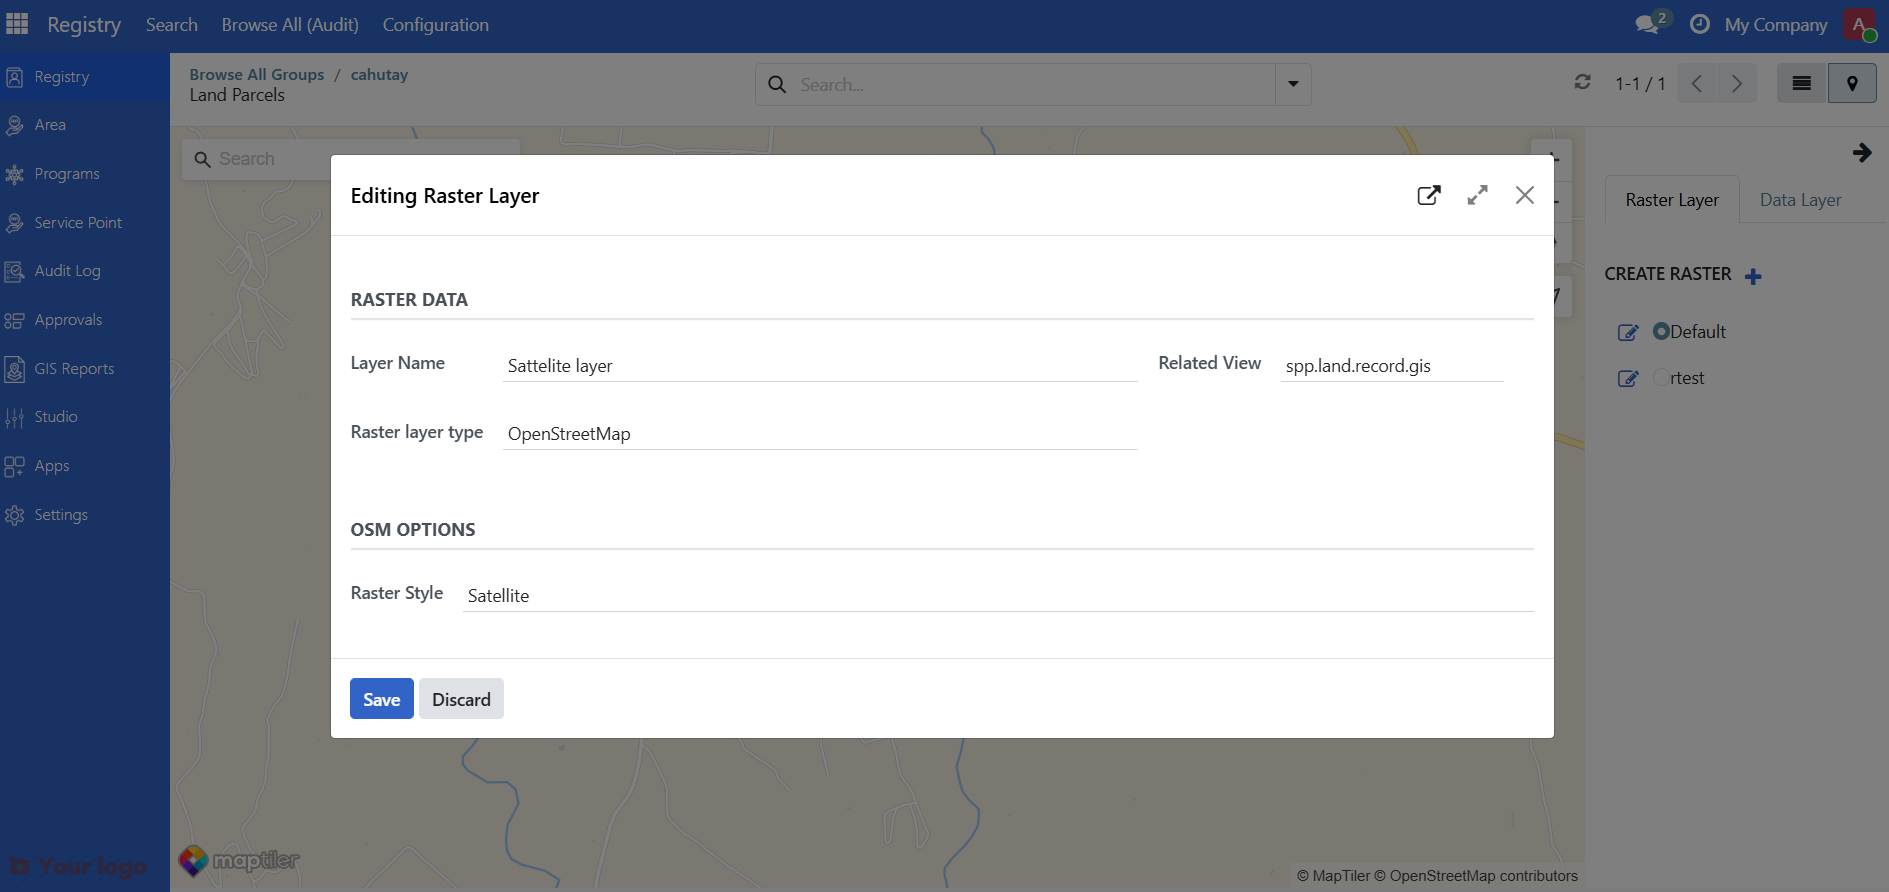This screenshot has height=892, width=1889.
Task: Click the Audit Log sidebar icon
Action: coord(14,271)
